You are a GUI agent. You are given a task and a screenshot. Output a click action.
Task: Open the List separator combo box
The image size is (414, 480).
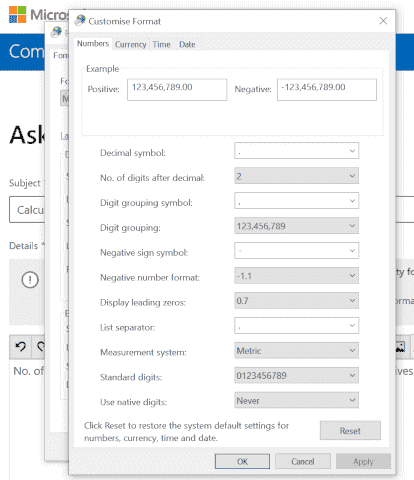pyautogui.click(x=296, y=326)
